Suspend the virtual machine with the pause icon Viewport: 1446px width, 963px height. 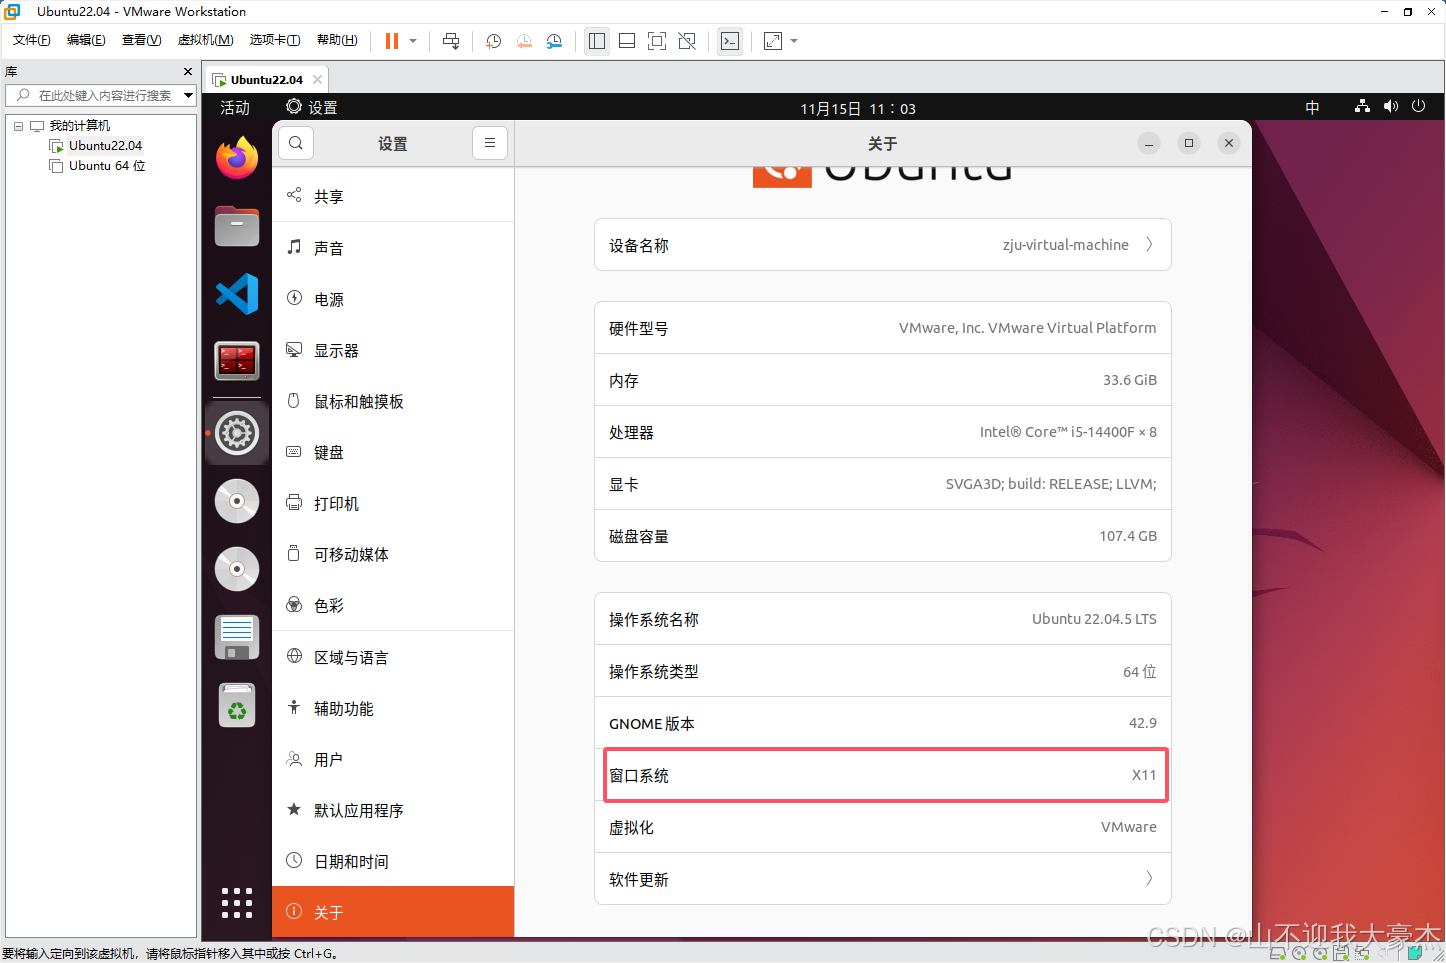tap(390, 41)
